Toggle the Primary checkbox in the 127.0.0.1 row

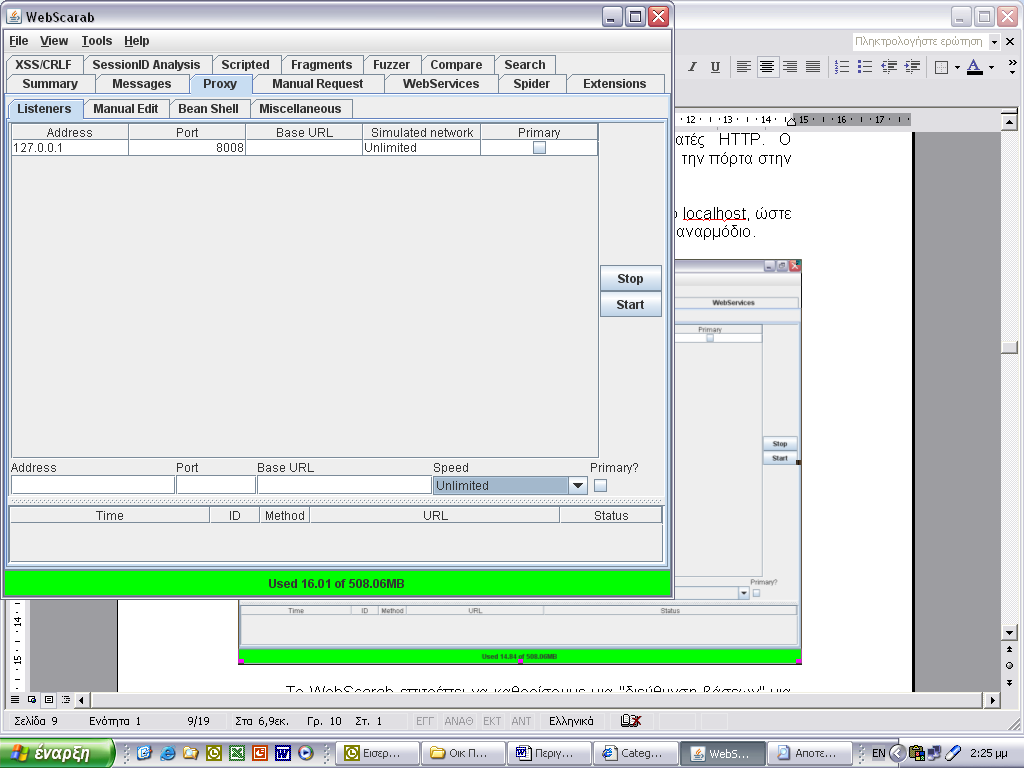point(539,148)
